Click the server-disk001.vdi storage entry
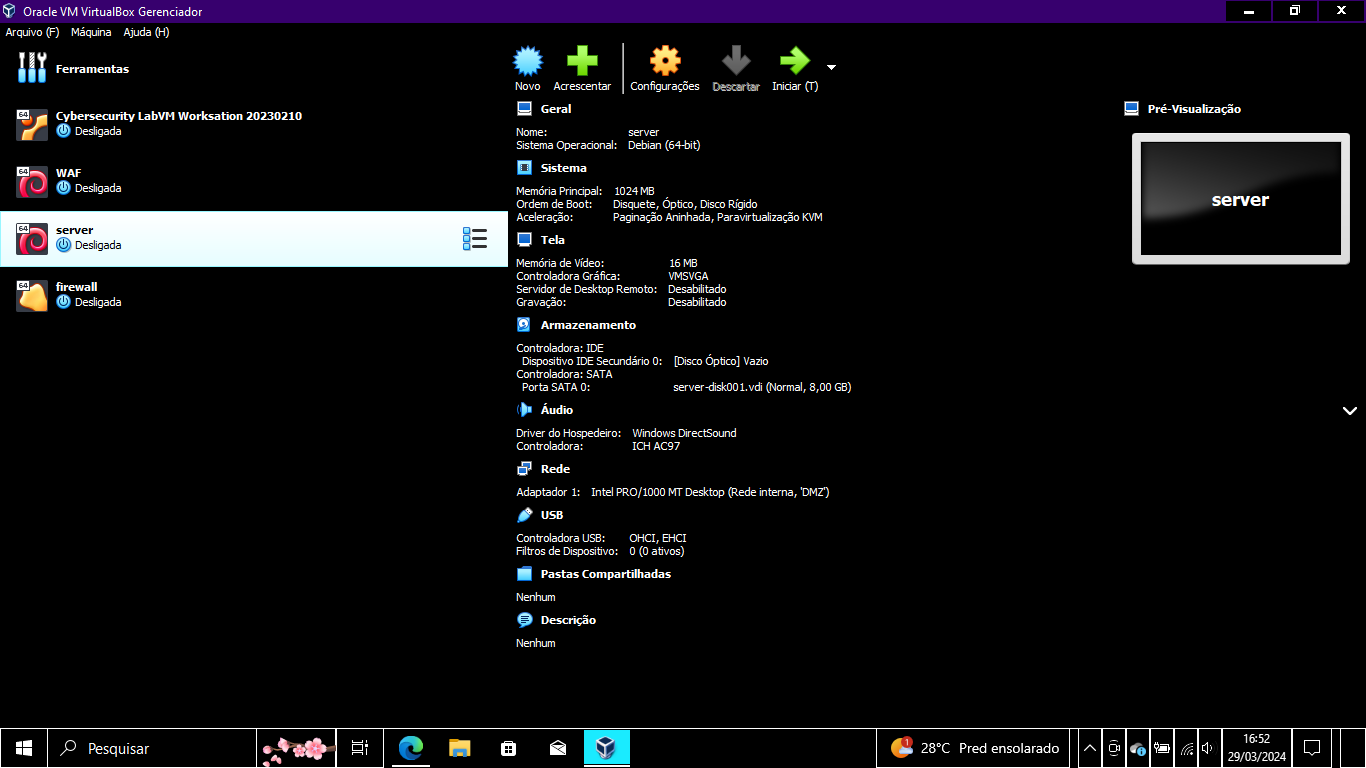This screenshot has width=1366, height=768. [x=762, y=387]
